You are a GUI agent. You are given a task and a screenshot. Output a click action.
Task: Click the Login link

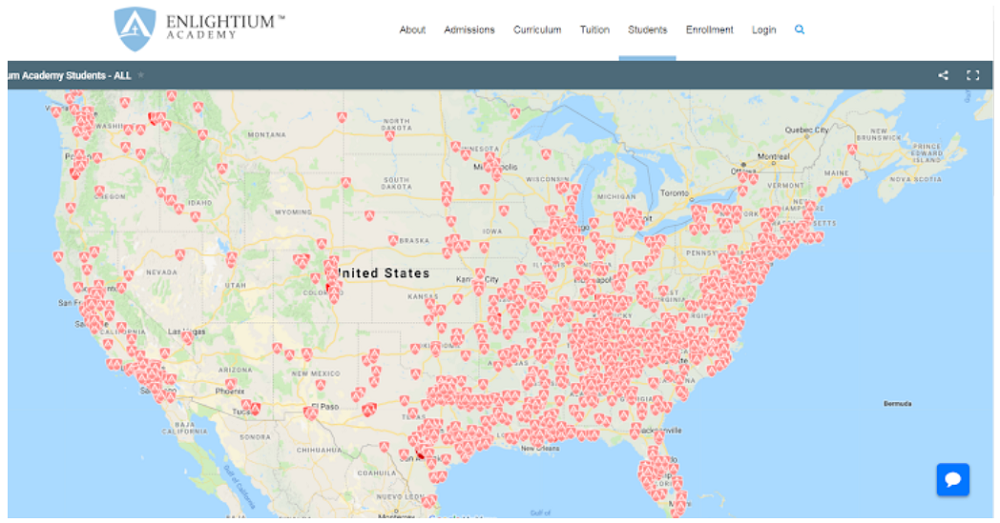click(x=763, y=30)
